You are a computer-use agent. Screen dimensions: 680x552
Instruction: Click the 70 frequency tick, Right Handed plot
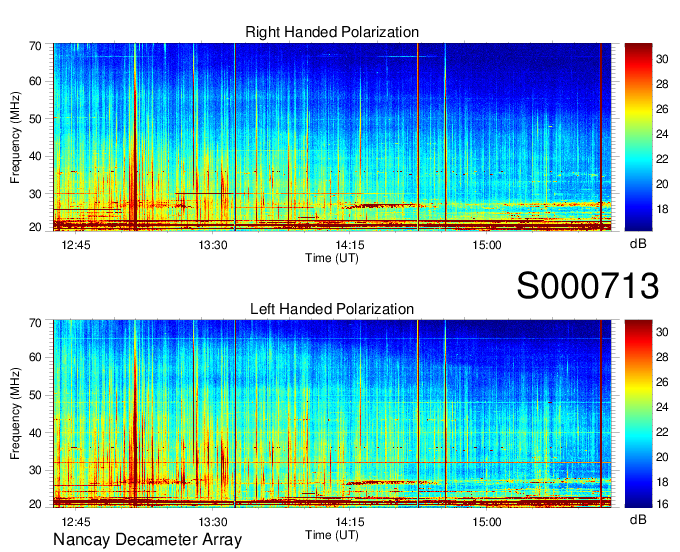(35, 46)
